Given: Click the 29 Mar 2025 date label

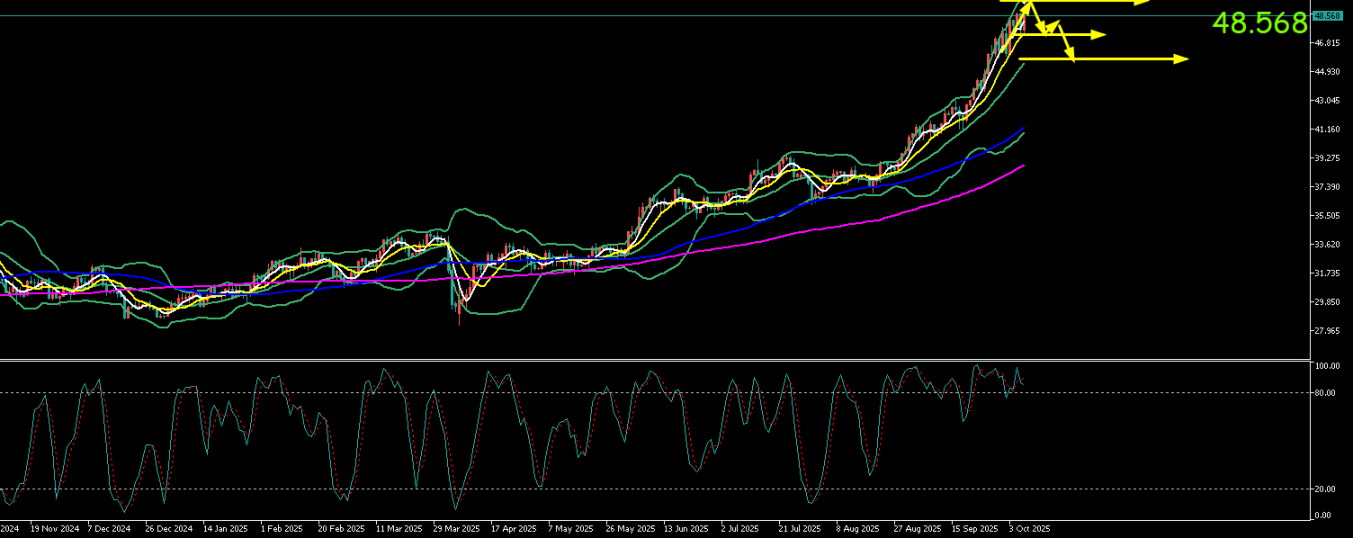Looking at the screenshot, I should tap(456, 528).
